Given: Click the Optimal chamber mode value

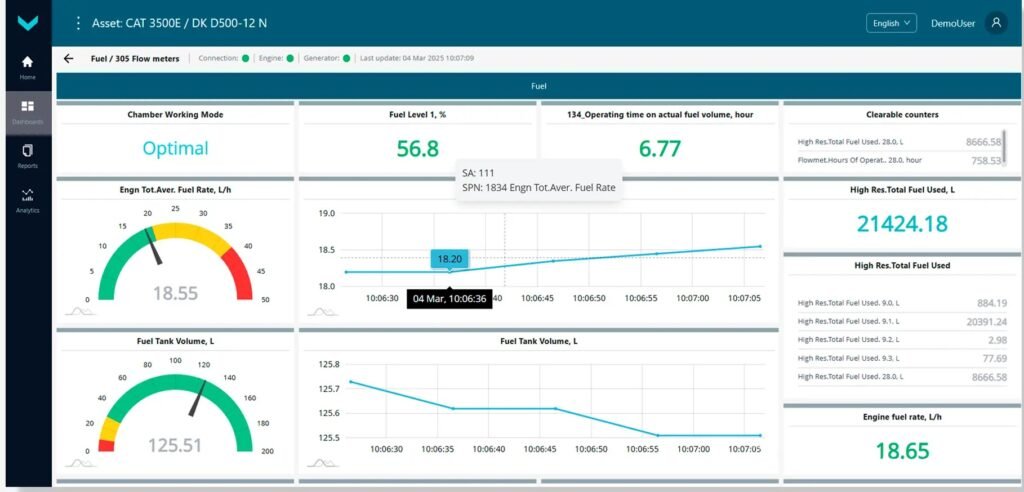Looking at the screenshot, I should pyautogui.click(x=175, y=148).
